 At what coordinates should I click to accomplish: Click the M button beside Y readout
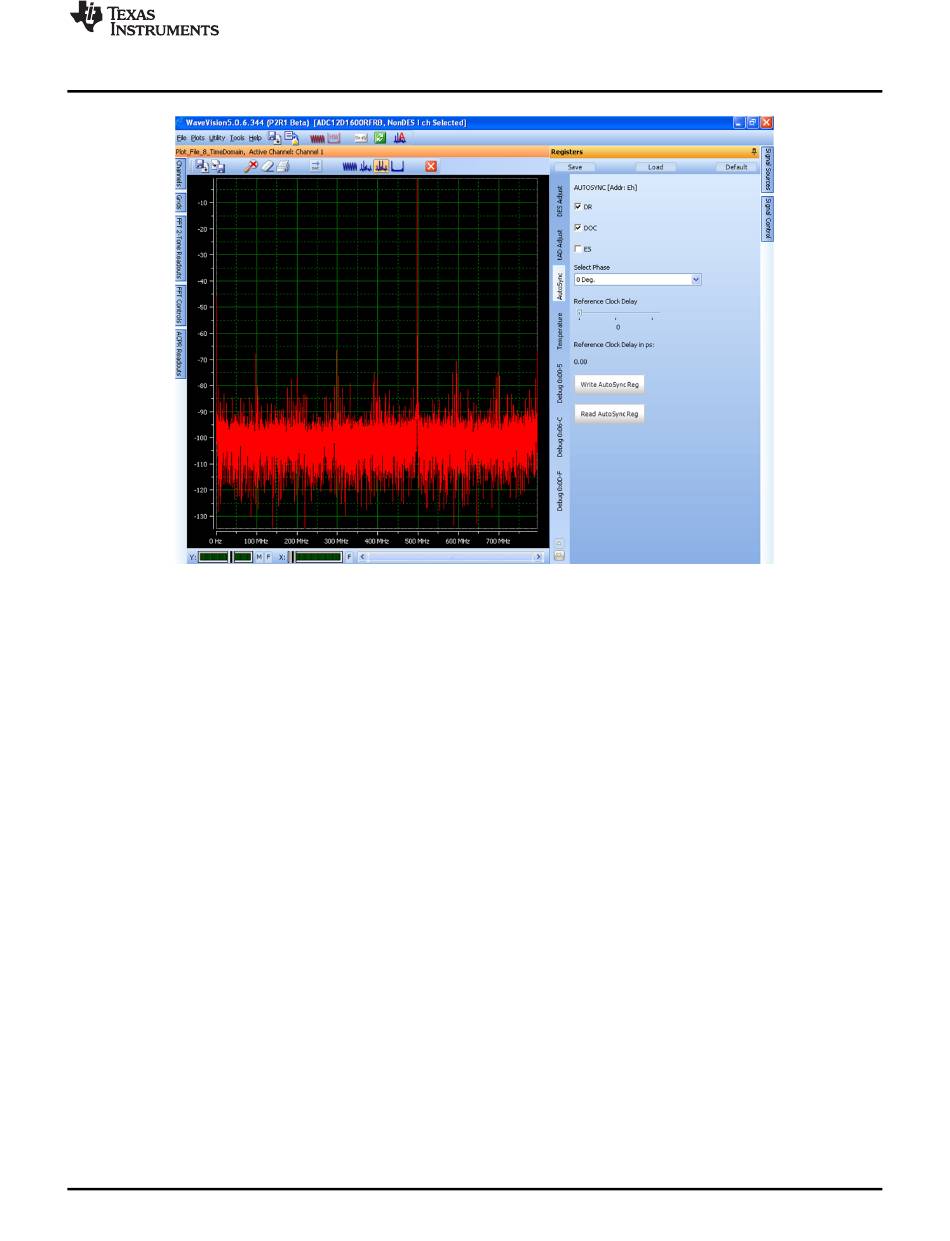point(258,557)
